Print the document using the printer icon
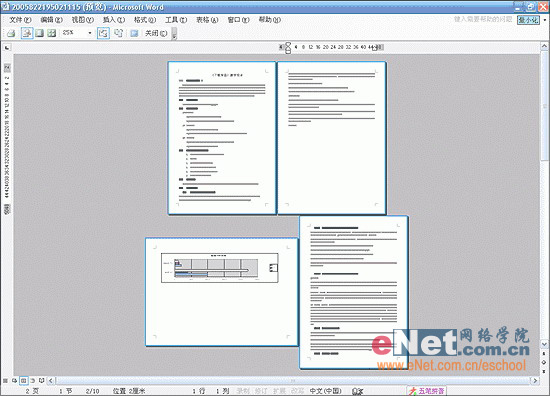 (11, 33)
